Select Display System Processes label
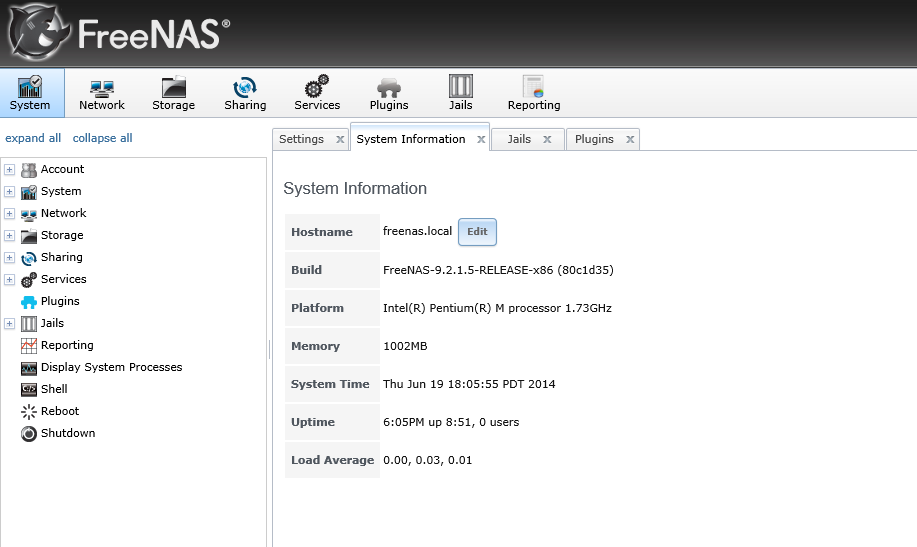The width and height of the screenshot is (917, 547). coord(112,367)
